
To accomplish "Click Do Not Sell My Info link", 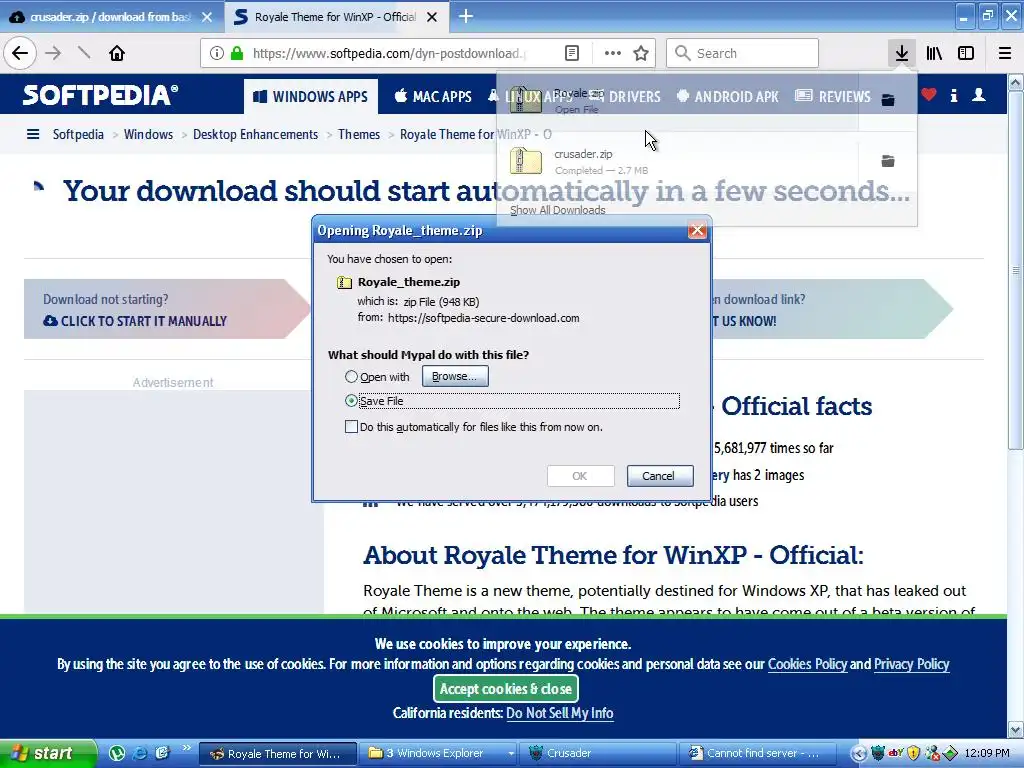I will [560, 713].
